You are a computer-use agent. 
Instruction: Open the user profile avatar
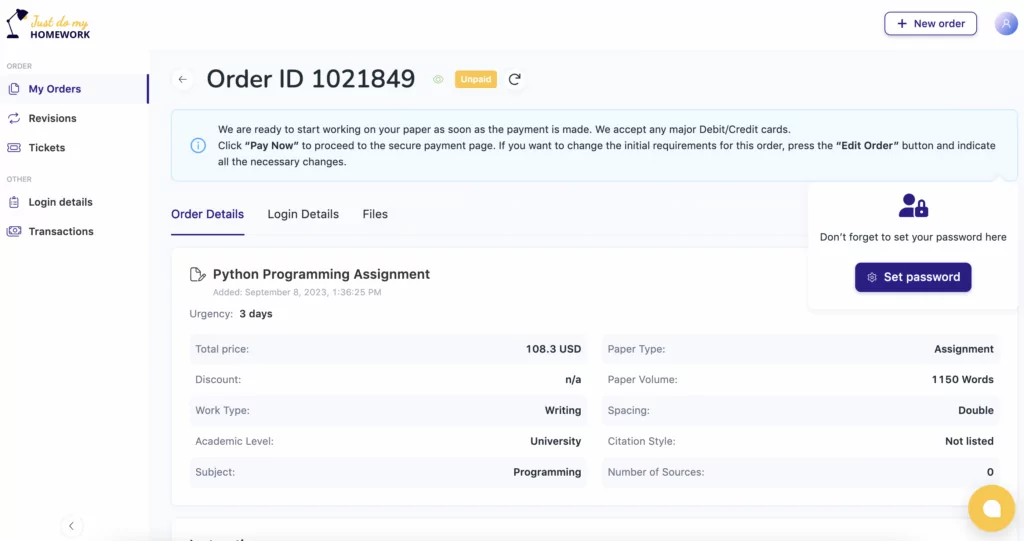tap(1006, 24)
